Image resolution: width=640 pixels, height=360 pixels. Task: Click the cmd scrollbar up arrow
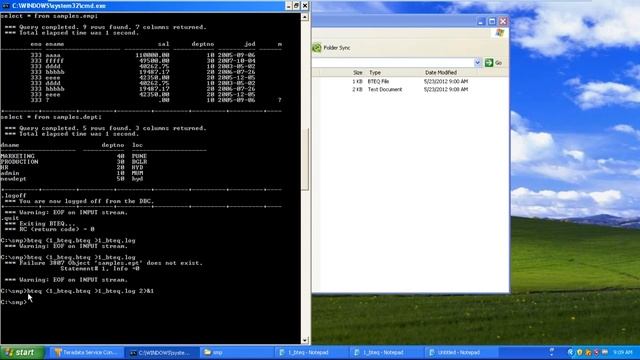(x=305, y=17)
